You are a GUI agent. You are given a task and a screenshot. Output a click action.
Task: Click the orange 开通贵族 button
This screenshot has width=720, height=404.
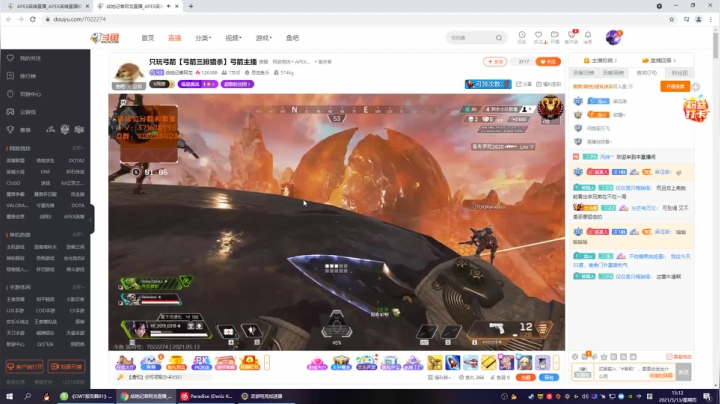(675, 86)
